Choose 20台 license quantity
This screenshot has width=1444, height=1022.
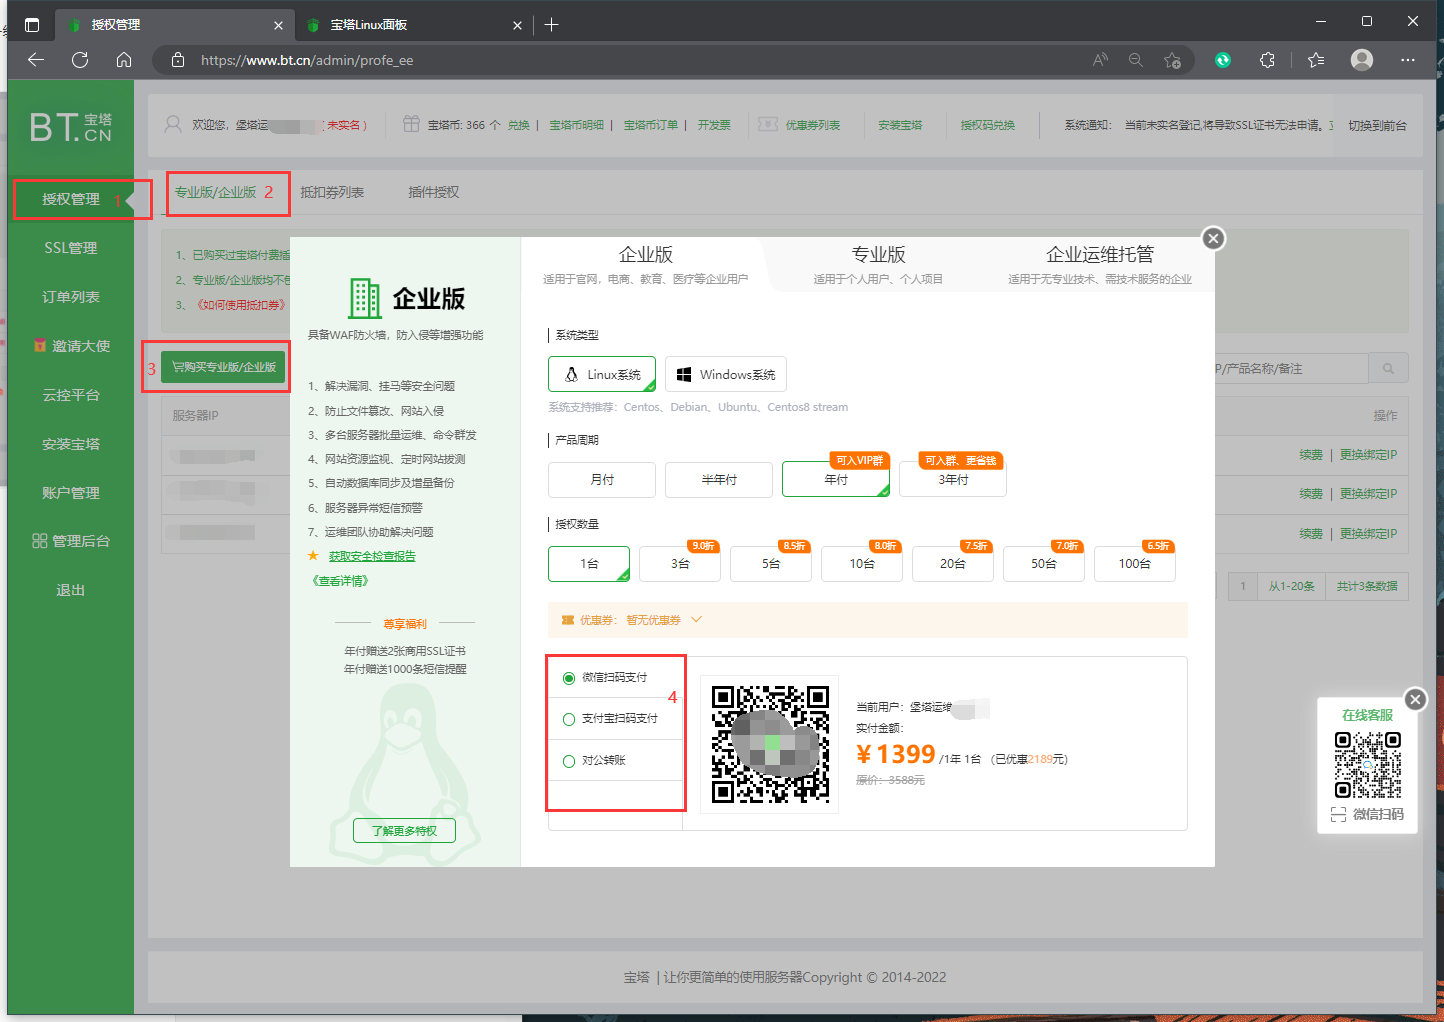tap(953, 564)
